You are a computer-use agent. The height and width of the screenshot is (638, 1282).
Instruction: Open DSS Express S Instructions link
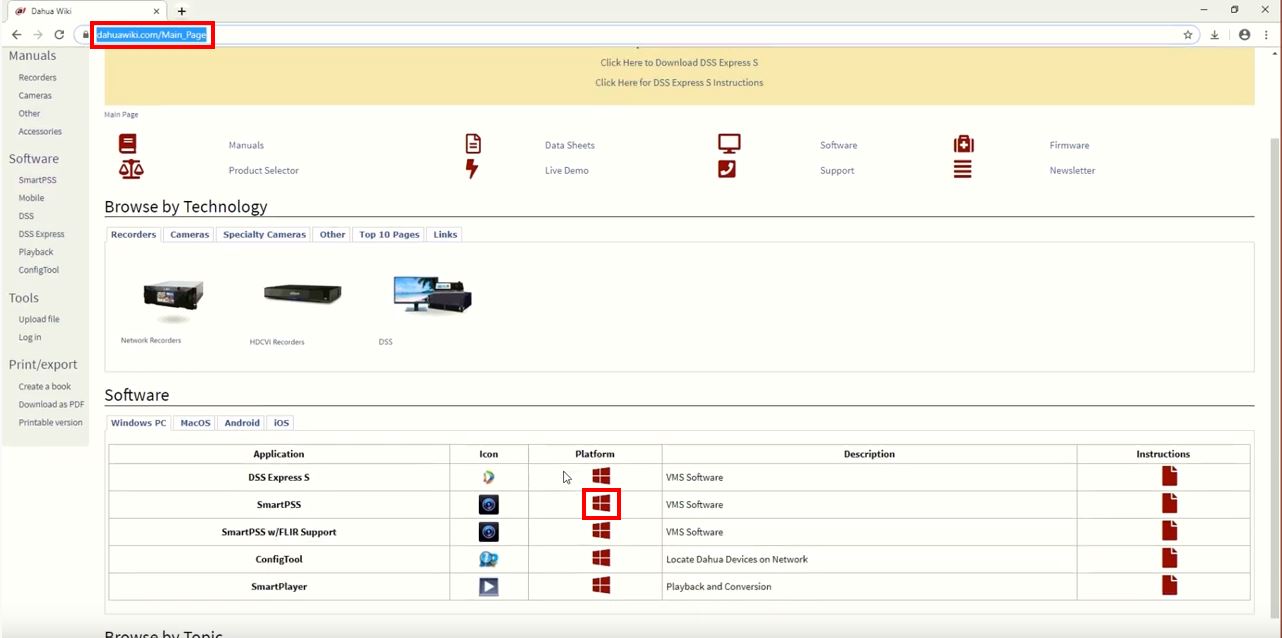[679, 83]
